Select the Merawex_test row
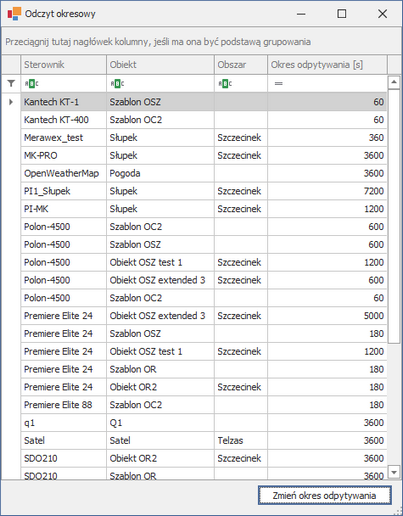The image size is (403, 516). [204, 138]
